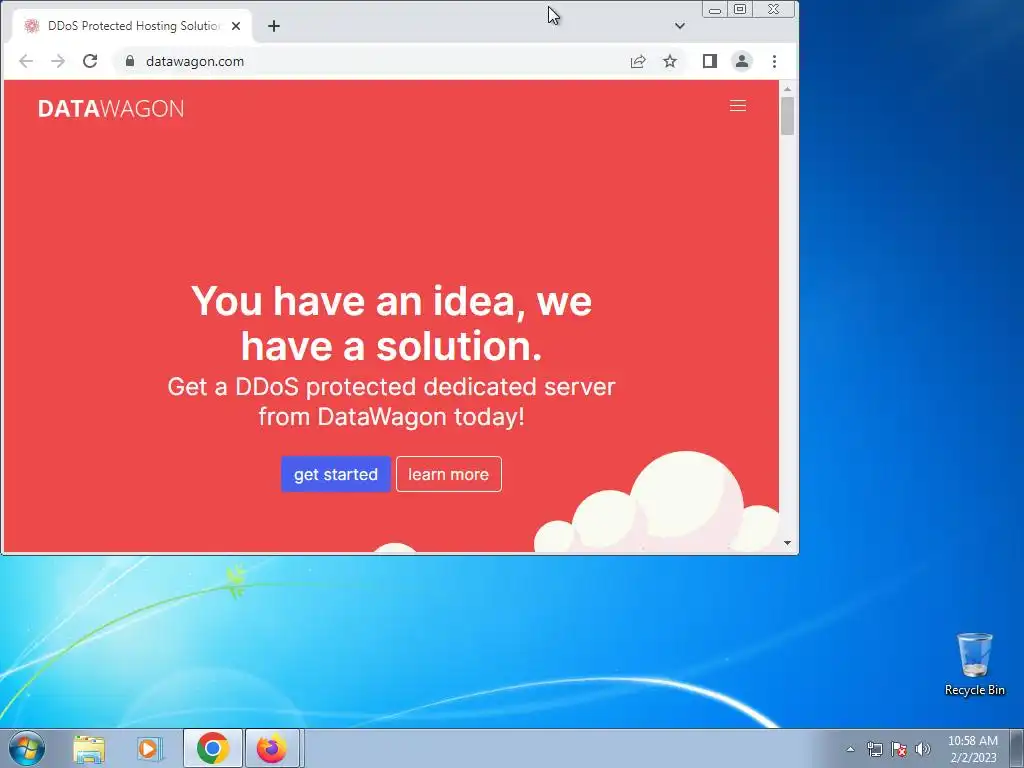Go forward in browser history

[x=58, y=61]
